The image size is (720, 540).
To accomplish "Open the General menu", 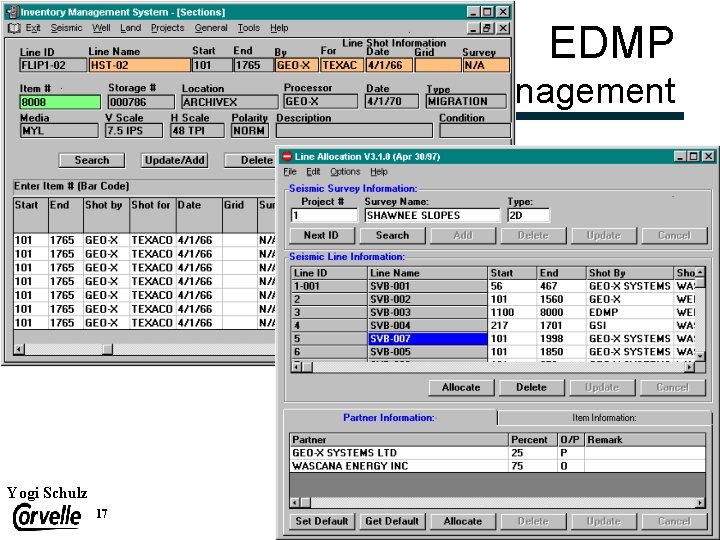I will (x=211, y=28).
